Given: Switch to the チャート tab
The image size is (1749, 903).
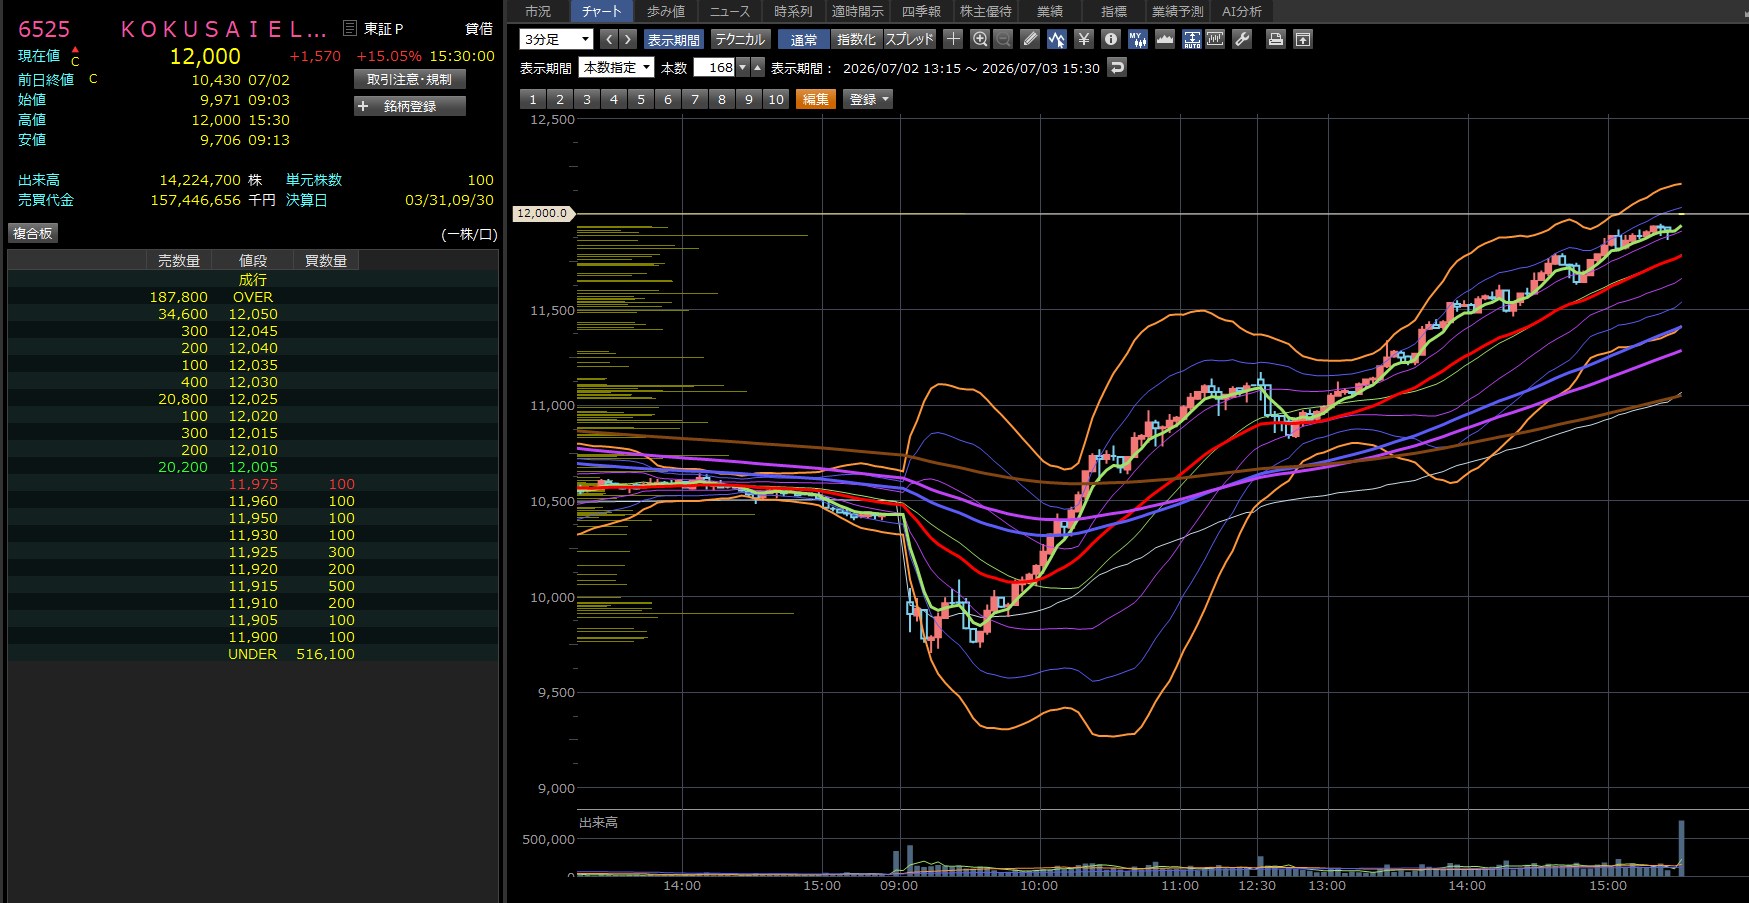Looking at the screenshot, I should (x=601, y=11).
